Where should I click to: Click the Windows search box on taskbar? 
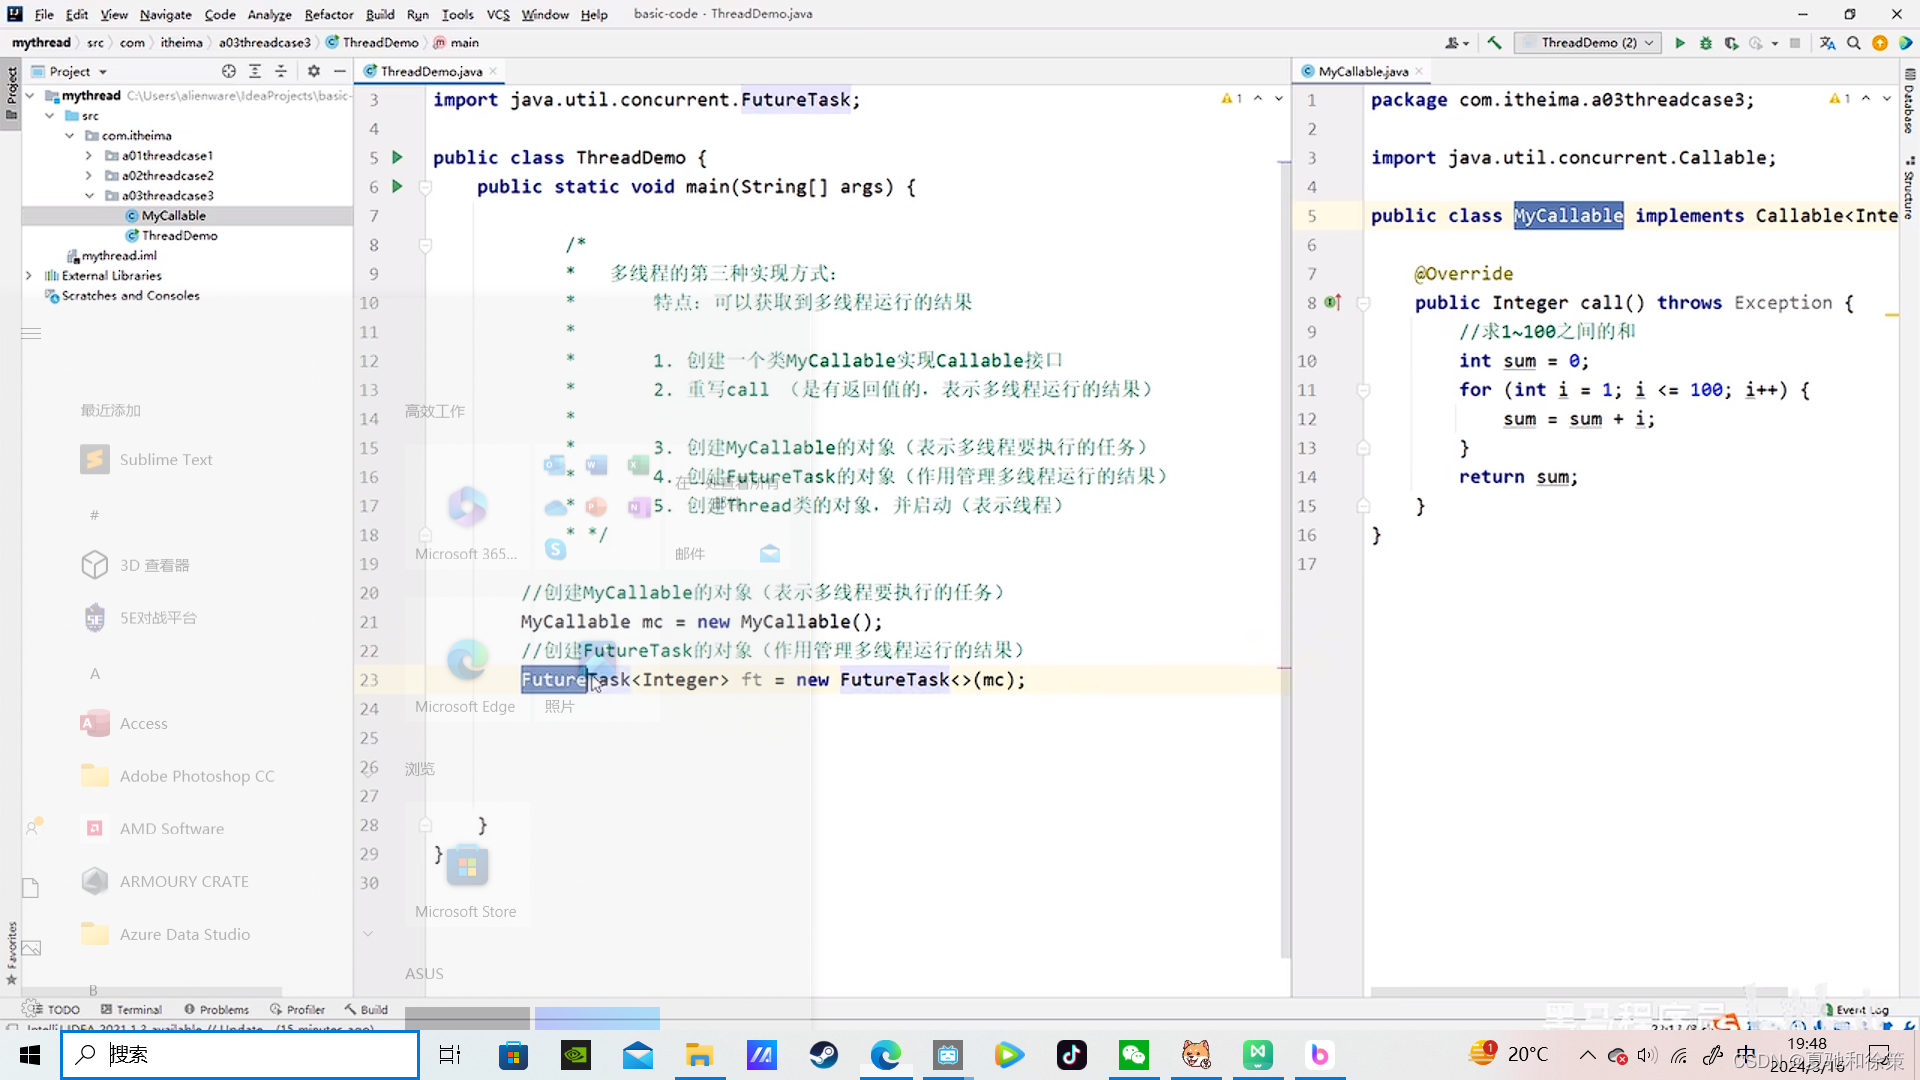(x=240, y=1054)
